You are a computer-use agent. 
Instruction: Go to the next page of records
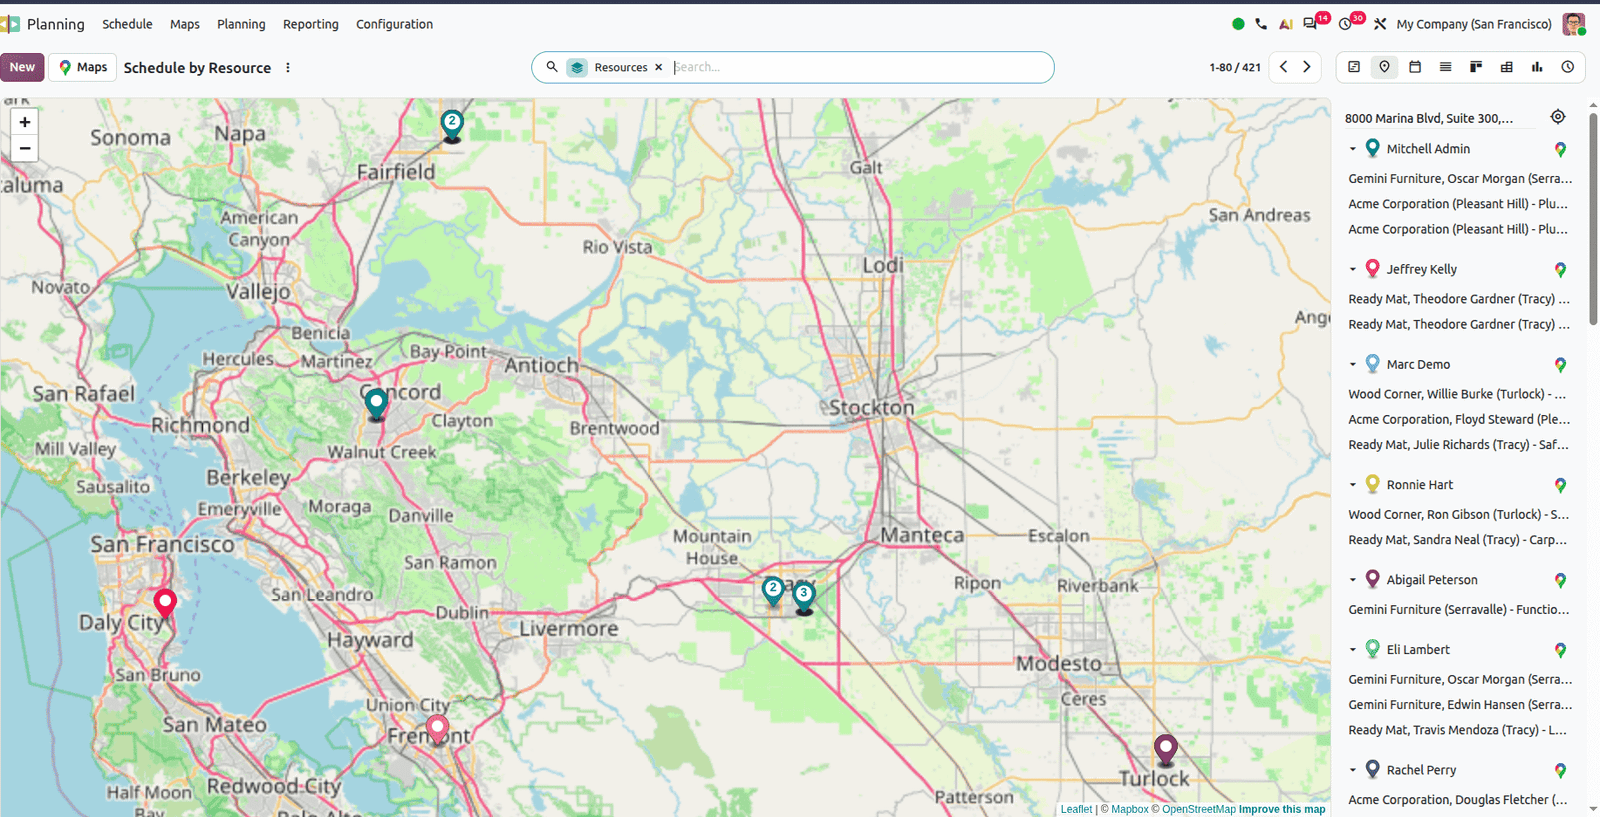click(1307, 67)
